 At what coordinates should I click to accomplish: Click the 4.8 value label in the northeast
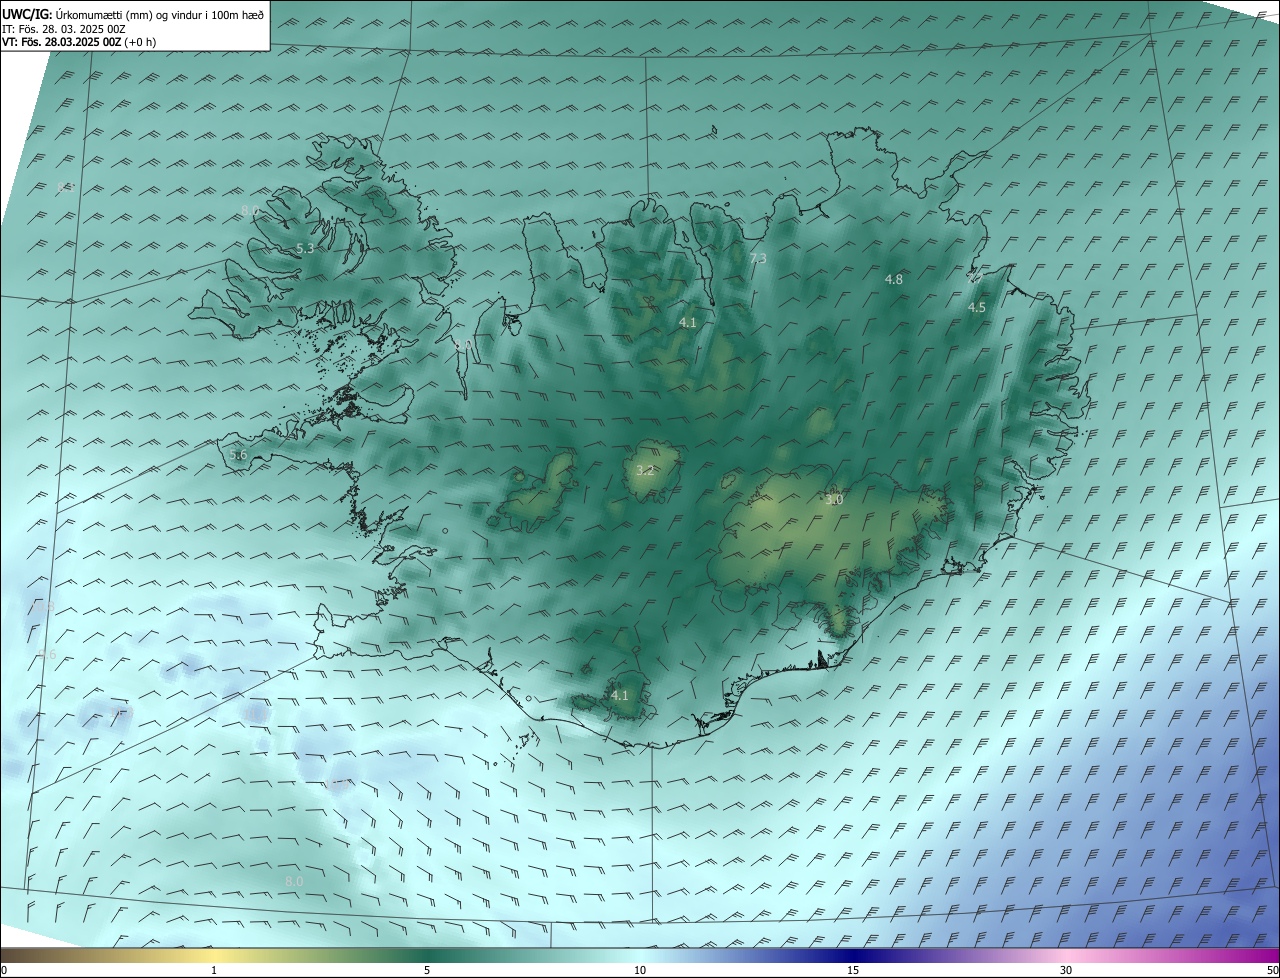pyautogui.click(x=894, y=279)
